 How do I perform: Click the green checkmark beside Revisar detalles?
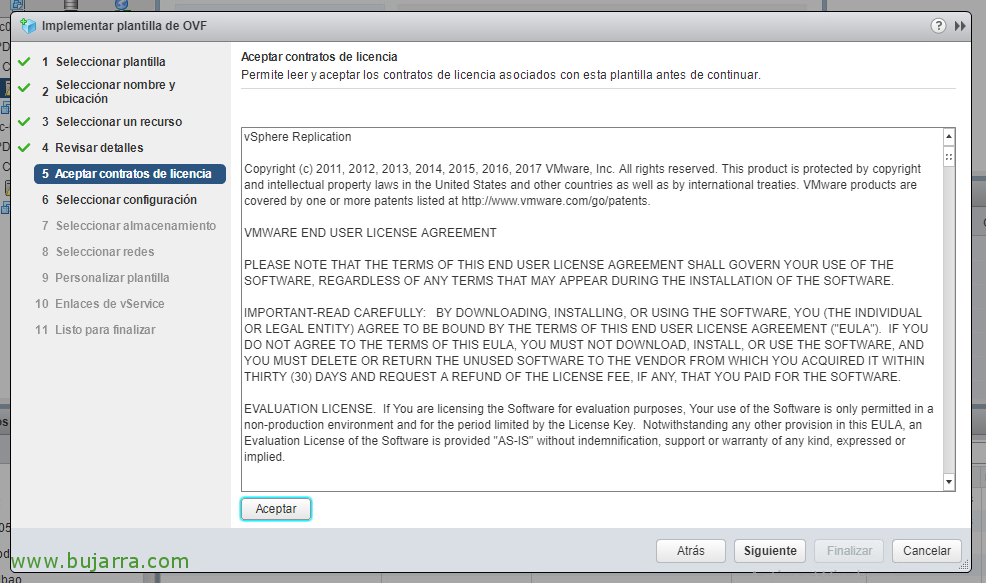click(x=25, y=148)
